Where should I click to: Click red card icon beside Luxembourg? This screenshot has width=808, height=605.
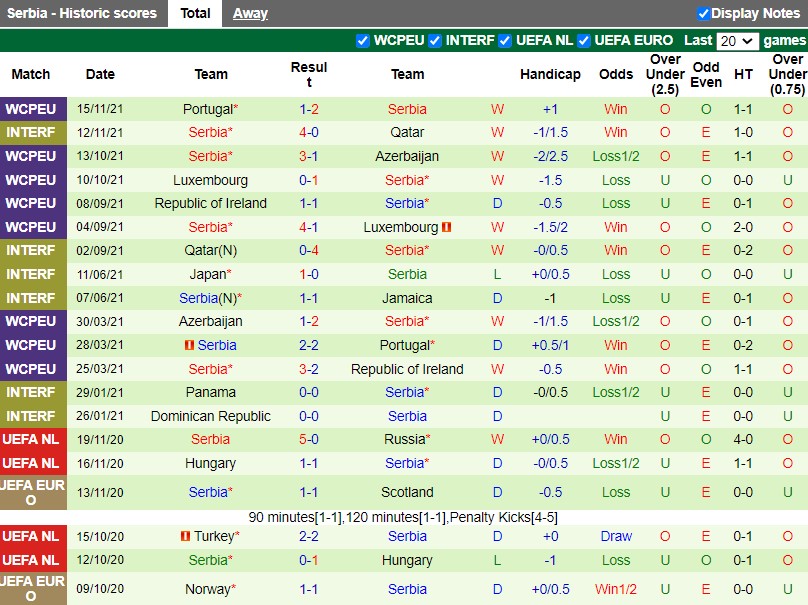[x=447, y=227]
